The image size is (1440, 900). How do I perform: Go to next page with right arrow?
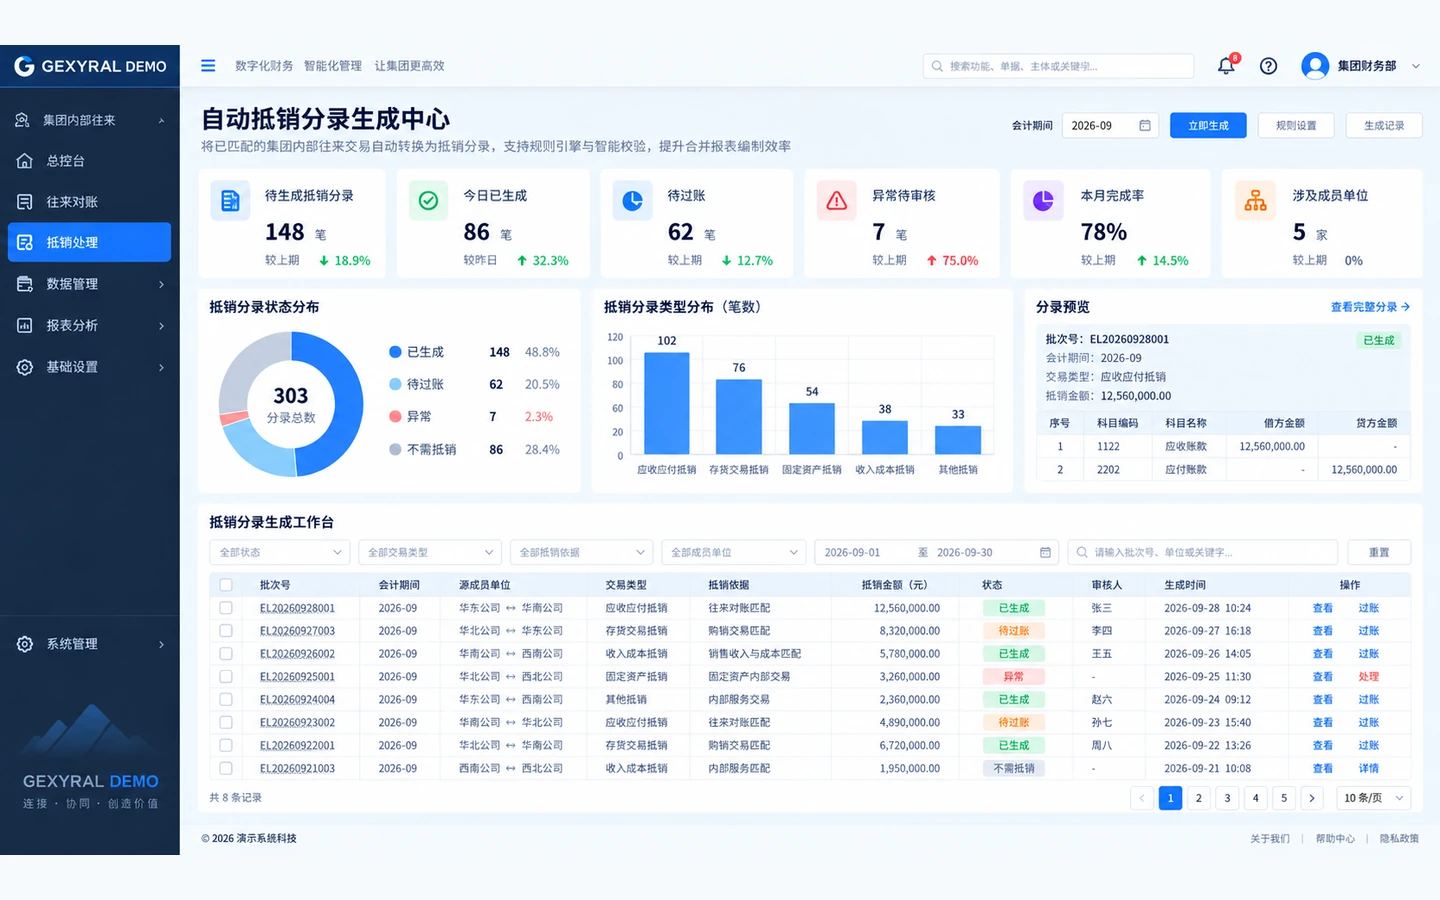click(x=1312, y=798)
